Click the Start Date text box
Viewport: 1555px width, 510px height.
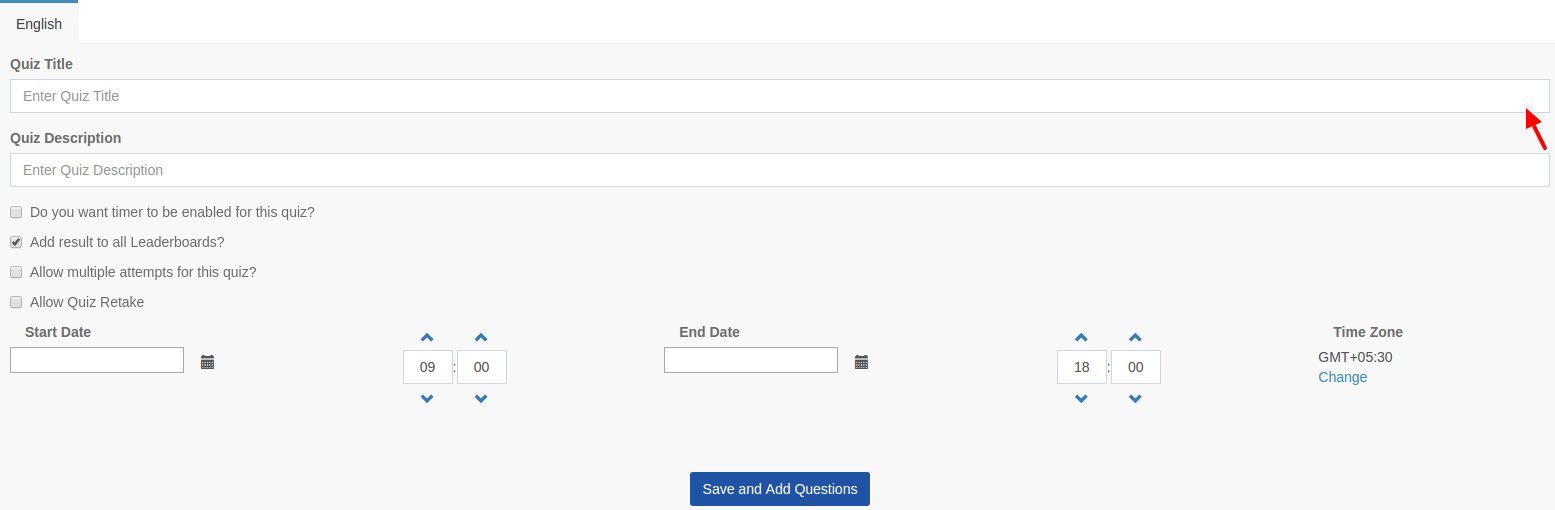97,360
